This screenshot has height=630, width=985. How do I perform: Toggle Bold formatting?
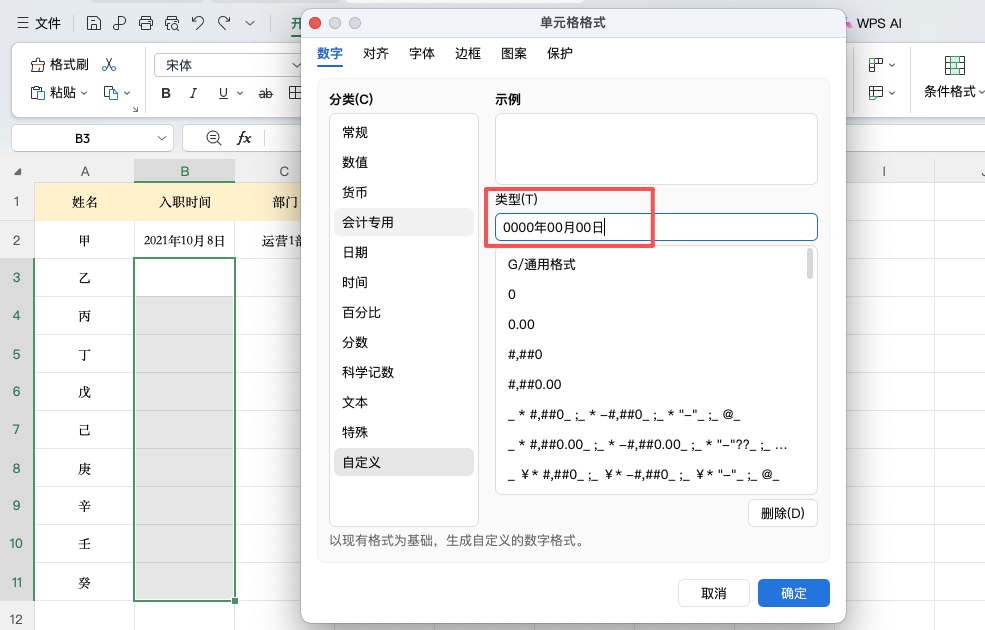(166, 93)
